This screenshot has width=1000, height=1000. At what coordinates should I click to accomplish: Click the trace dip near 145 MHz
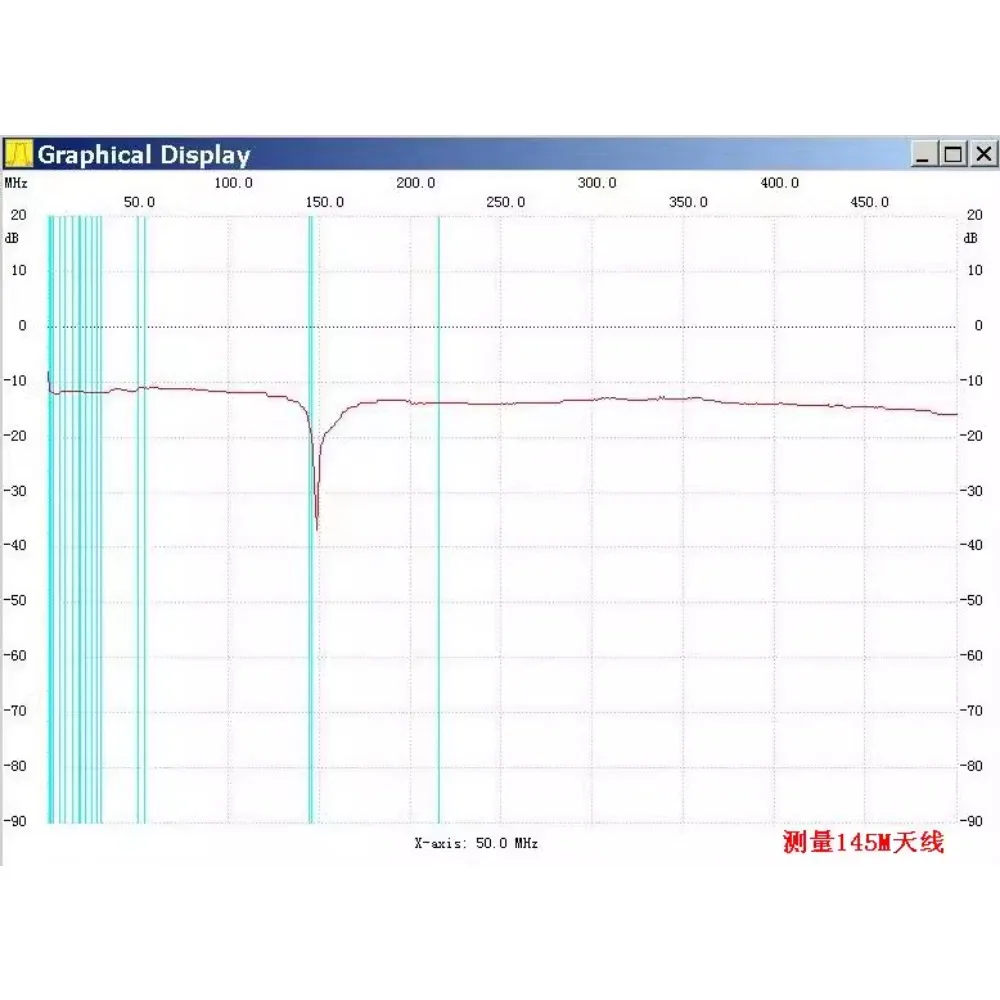pyautogui.click(x=317, y=527)
